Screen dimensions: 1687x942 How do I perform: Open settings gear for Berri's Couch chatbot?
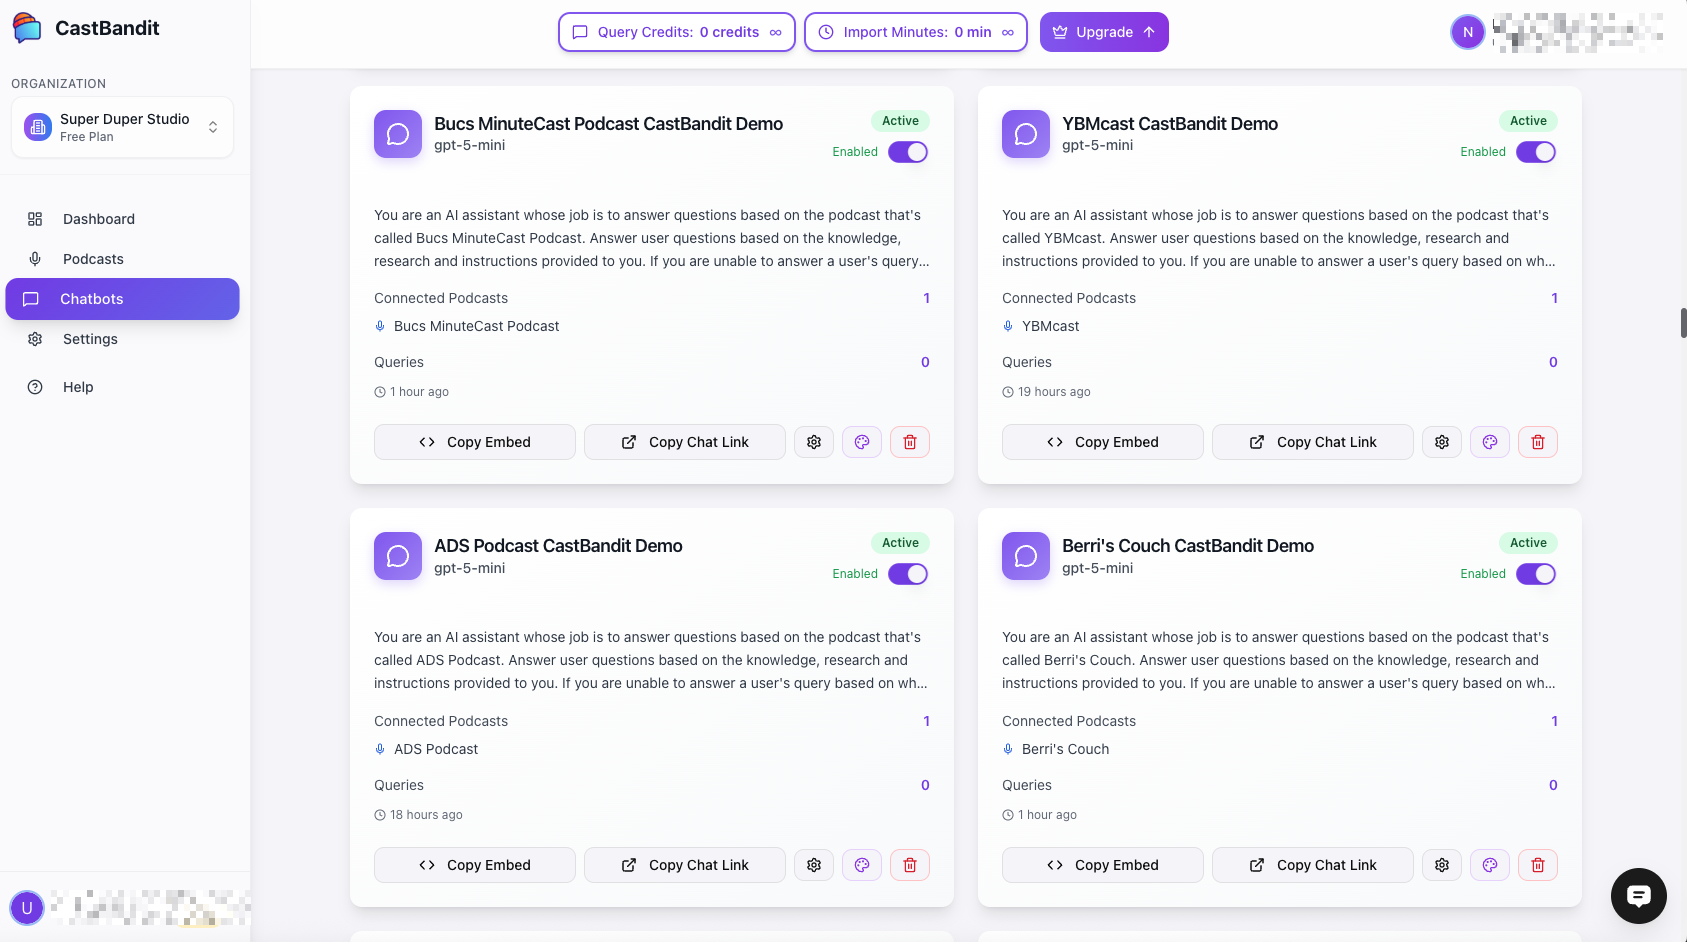(1442, 865)
